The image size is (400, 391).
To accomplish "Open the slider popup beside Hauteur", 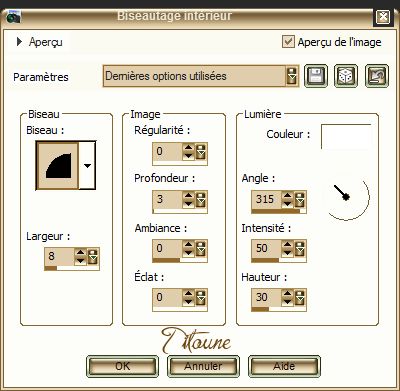I will click(300, 297).
